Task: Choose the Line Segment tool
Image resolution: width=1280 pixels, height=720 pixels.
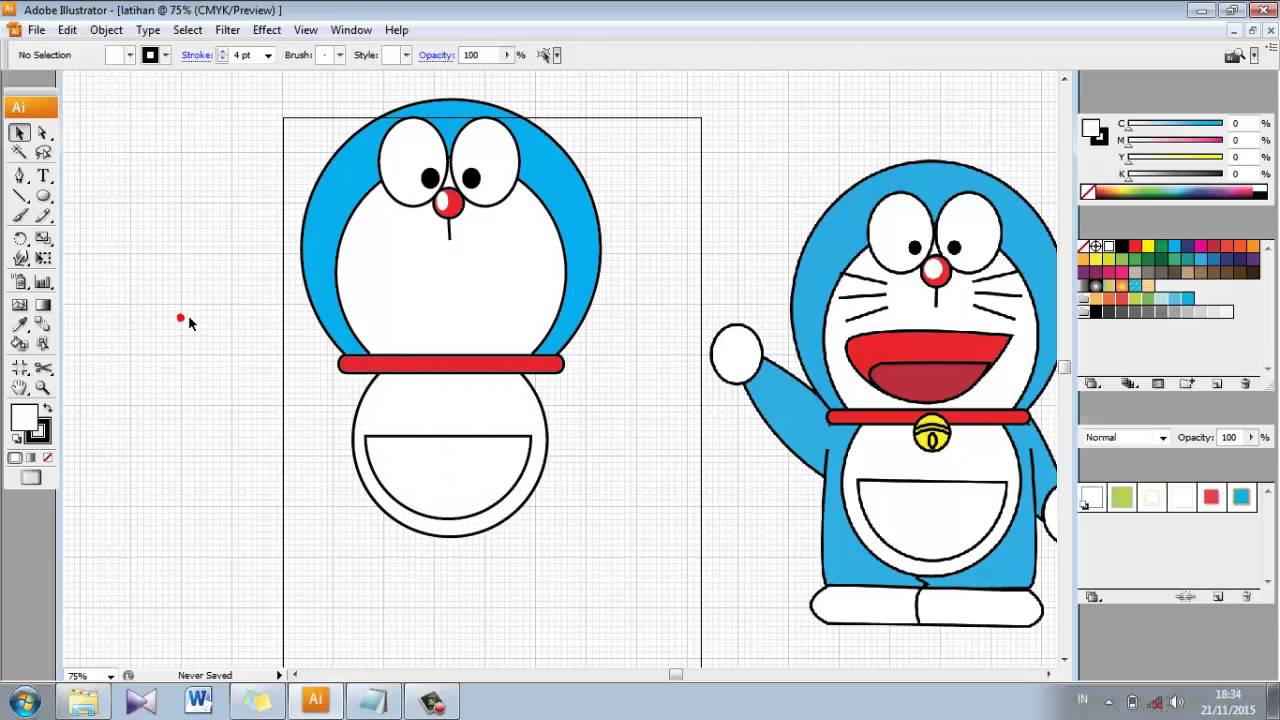Action: 19,196
